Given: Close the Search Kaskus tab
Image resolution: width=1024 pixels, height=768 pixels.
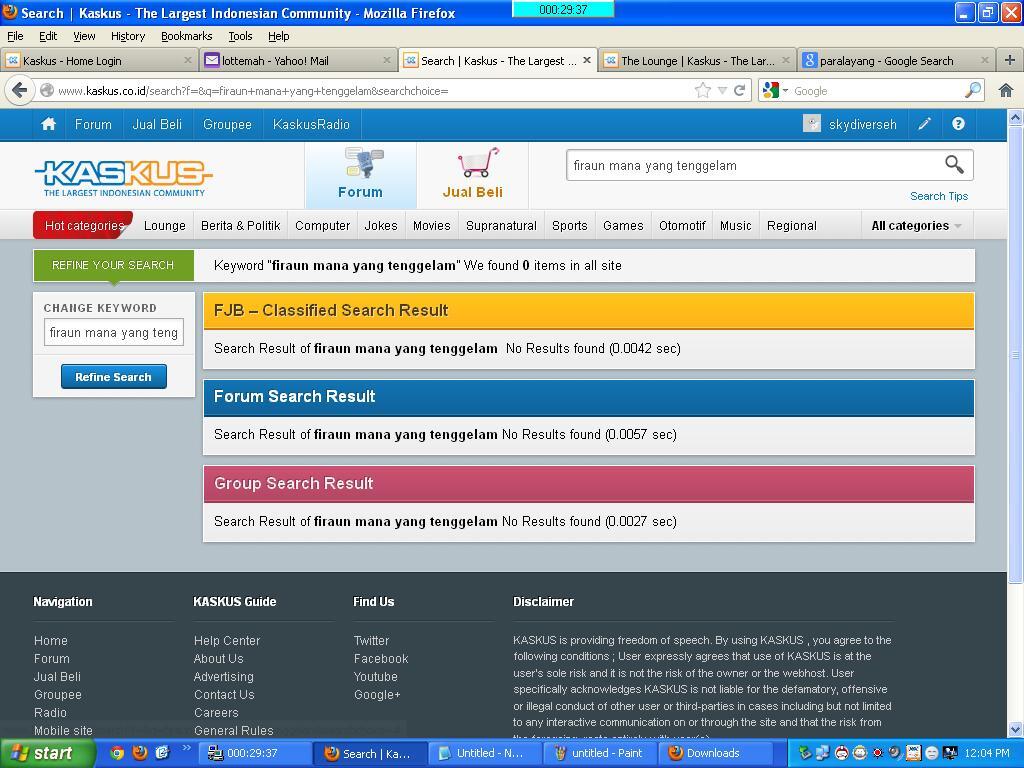Looking at the screenshot, I should pos(586,60).
